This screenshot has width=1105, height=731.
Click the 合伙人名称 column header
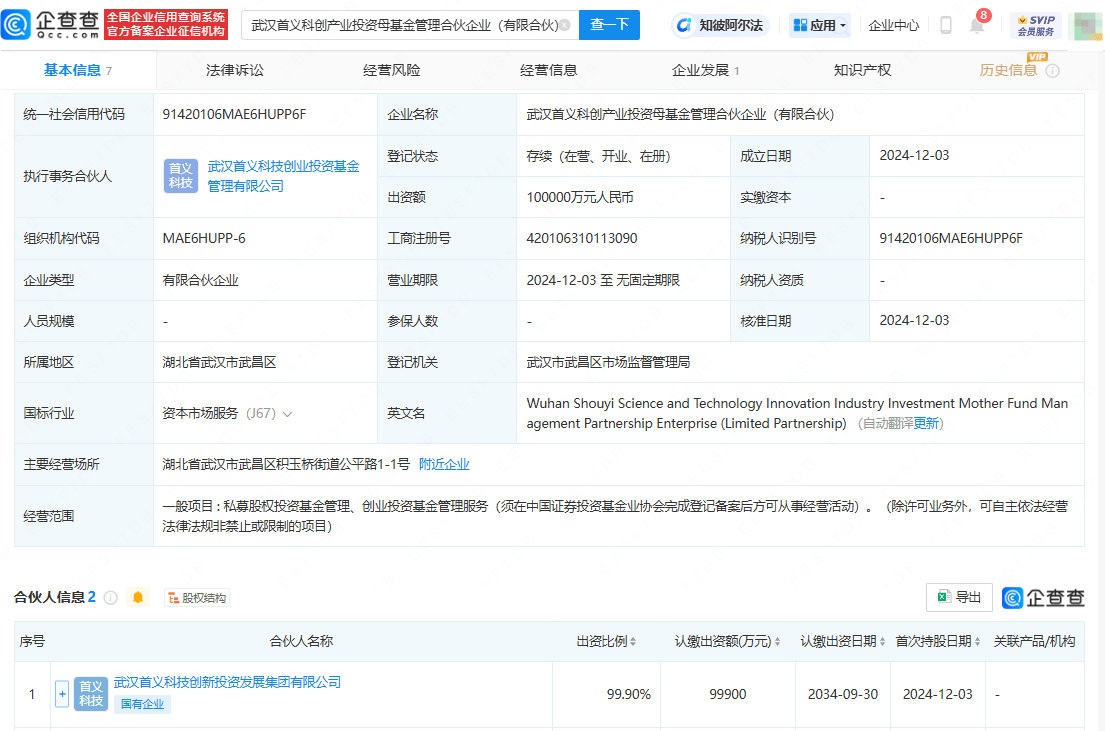(301, 641)
